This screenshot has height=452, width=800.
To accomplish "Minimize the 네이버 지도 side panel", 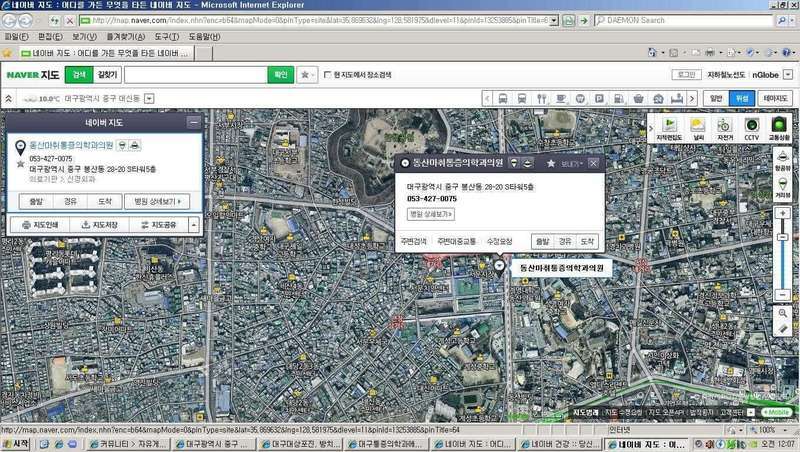I will pyautogui.click(x=193, y=122).
